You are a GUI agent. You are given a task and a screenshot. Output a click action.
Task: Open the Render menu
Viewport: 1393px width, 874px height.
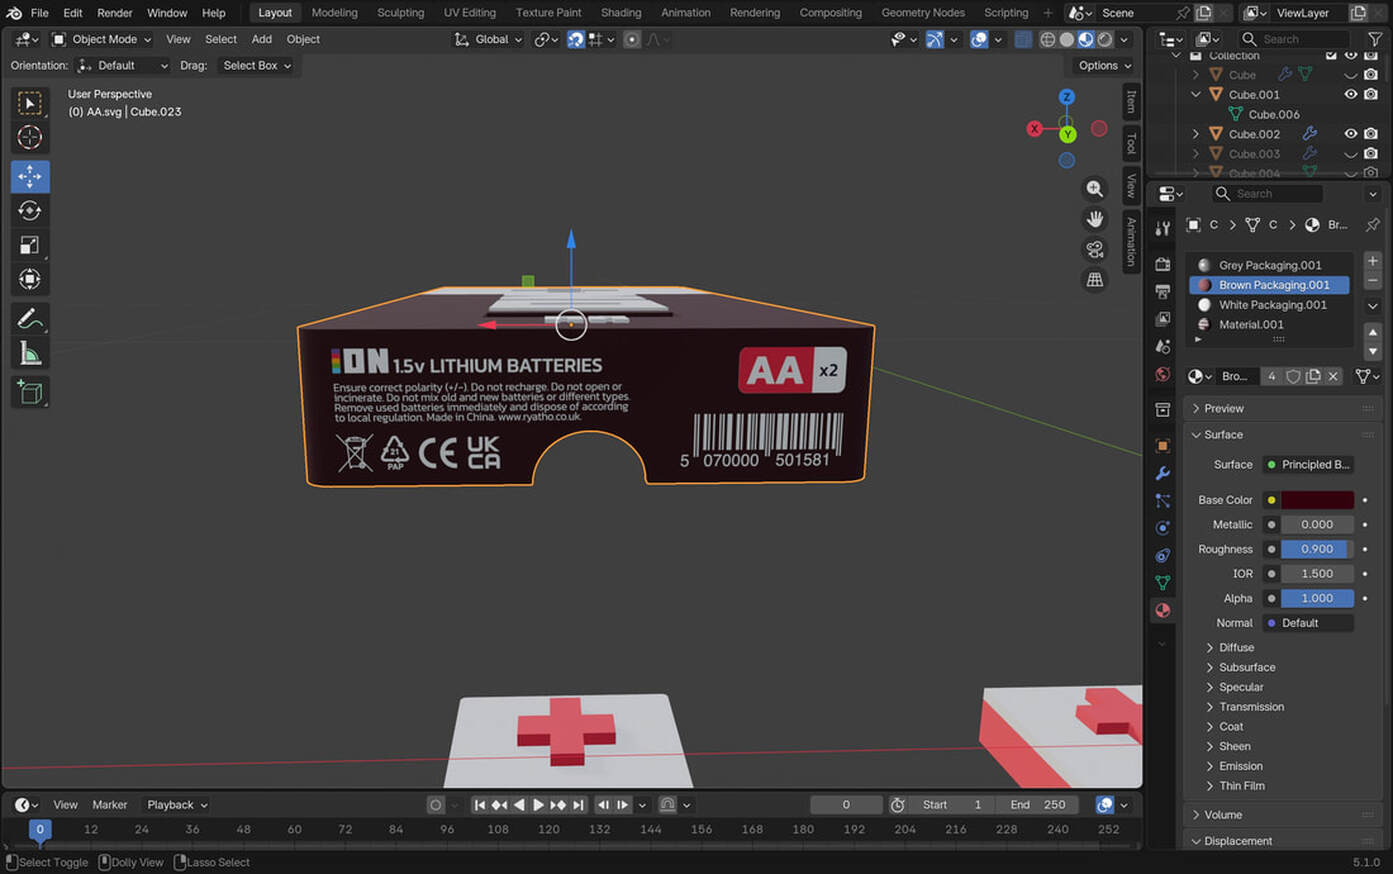tap(114, 13)
